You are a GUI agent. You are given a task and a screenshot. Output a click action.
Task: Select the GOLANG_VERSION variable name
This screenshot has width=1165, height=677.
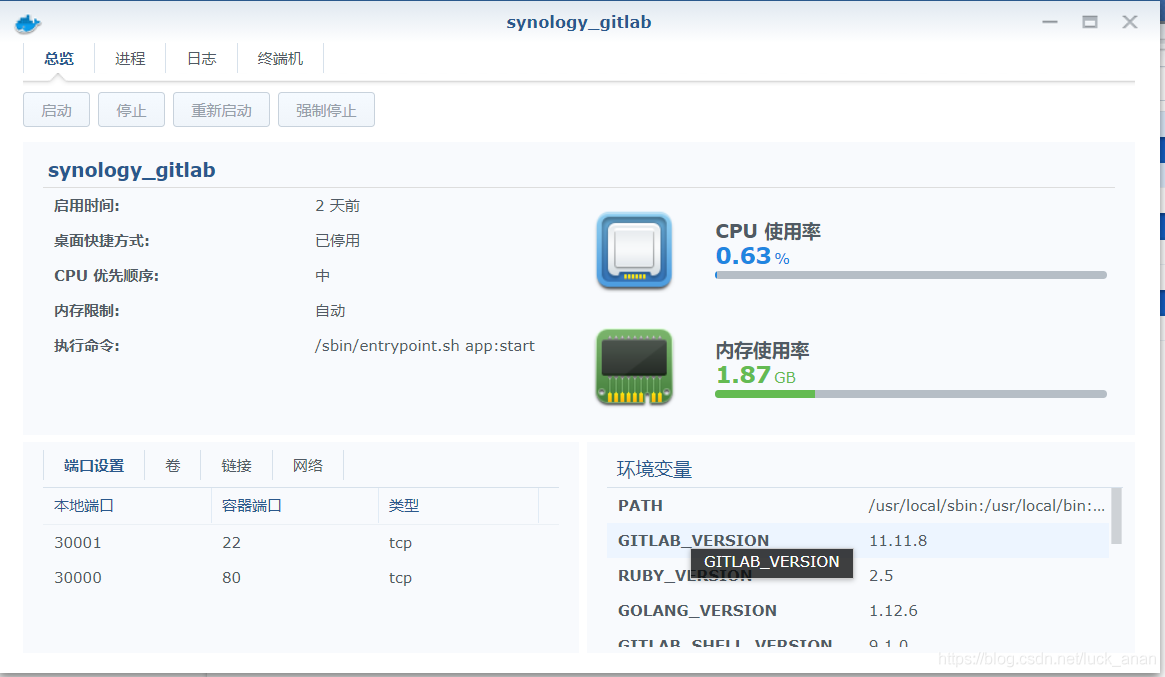(697, 610)
